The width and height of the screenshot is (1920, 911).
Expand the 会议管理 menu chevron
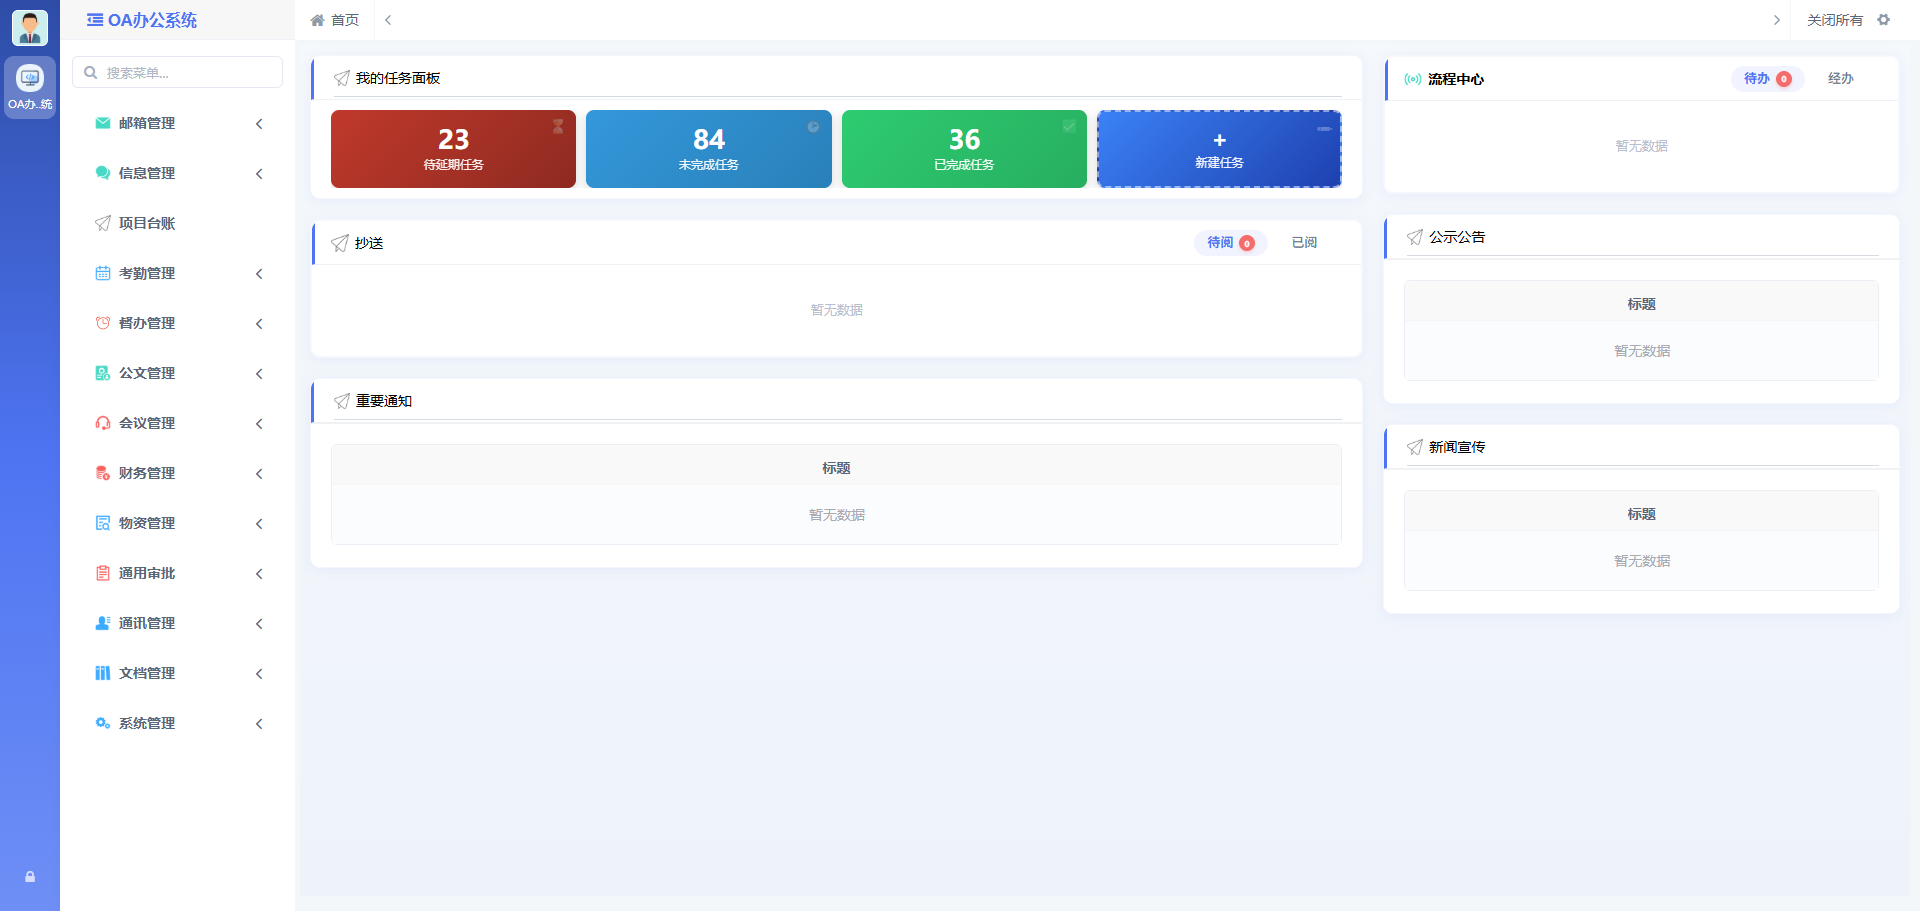click(x=259, y=424)
